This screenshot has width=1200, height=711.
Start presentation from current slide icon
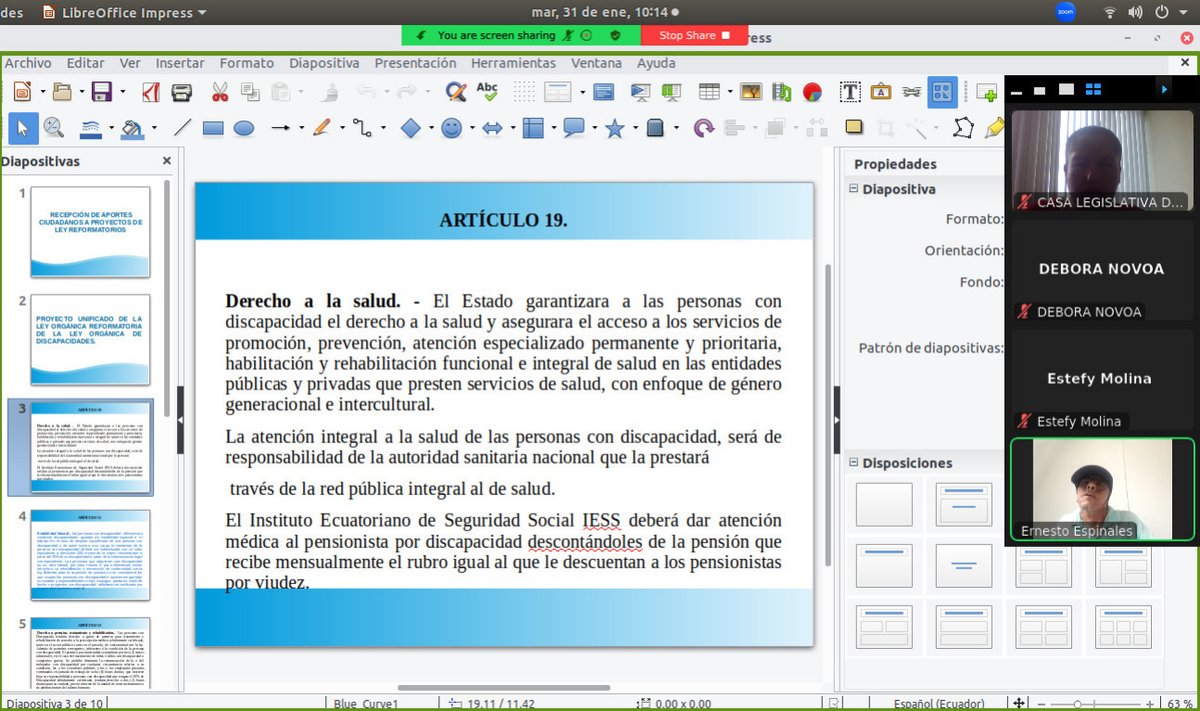[x=671, y=92]
